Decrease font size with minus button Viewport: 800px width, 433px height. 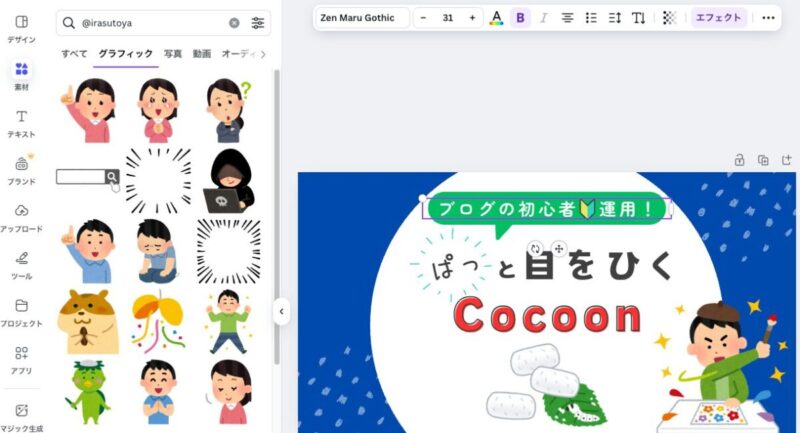point(423,18)
